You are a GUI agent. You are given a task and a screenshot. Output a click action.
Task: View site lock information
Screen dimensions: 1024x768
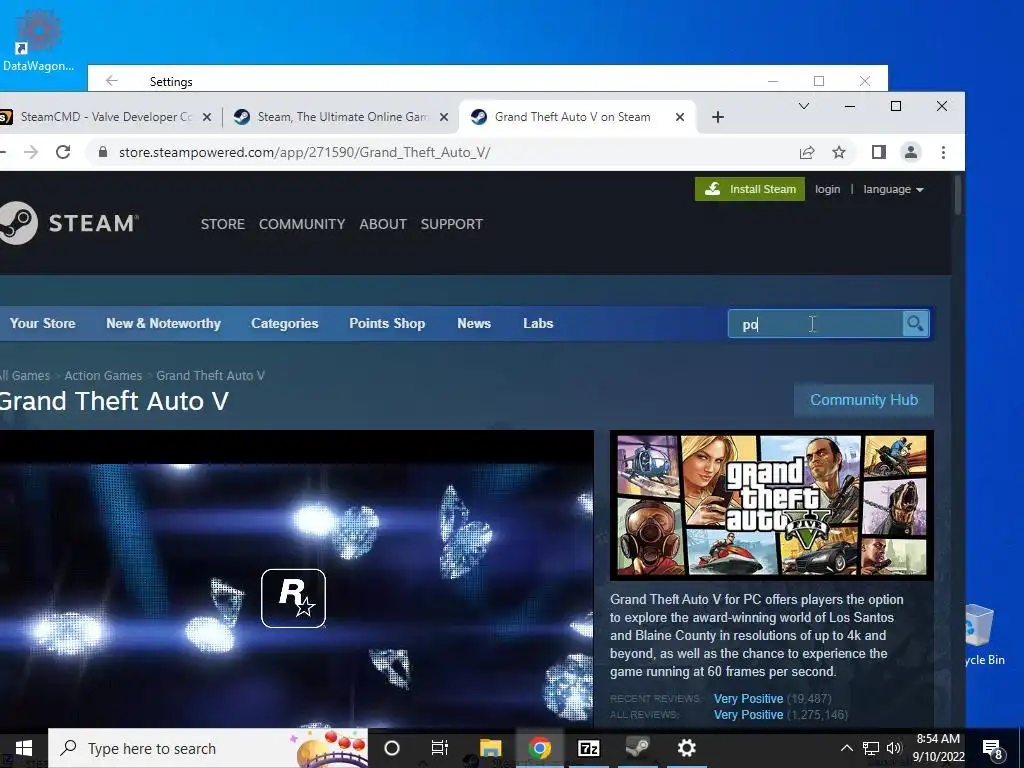tap(103, 152)
